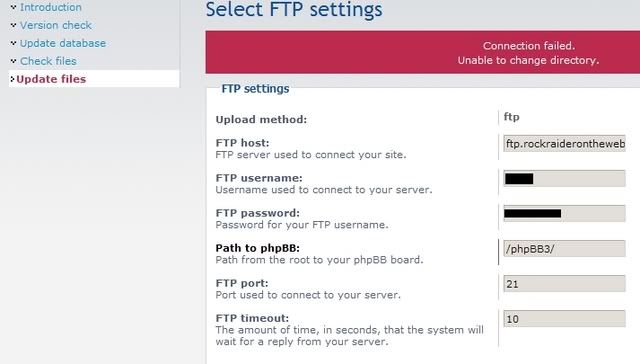640x364 pixels.
Task: Go to Version check step
Action: [x=56, y=25]
